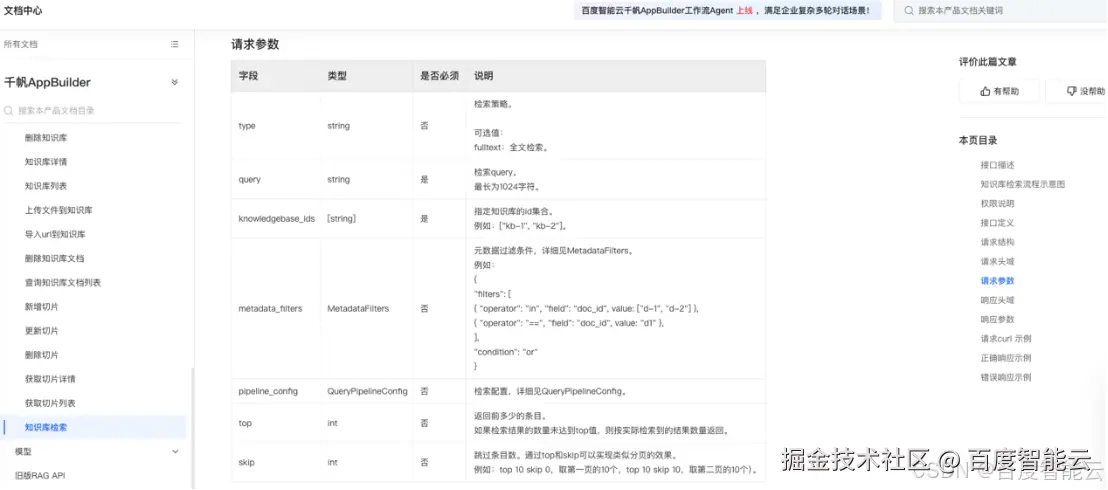
Task: Click the AppBuilder 工作流Agent announcement banner
Action: (727, 11)
